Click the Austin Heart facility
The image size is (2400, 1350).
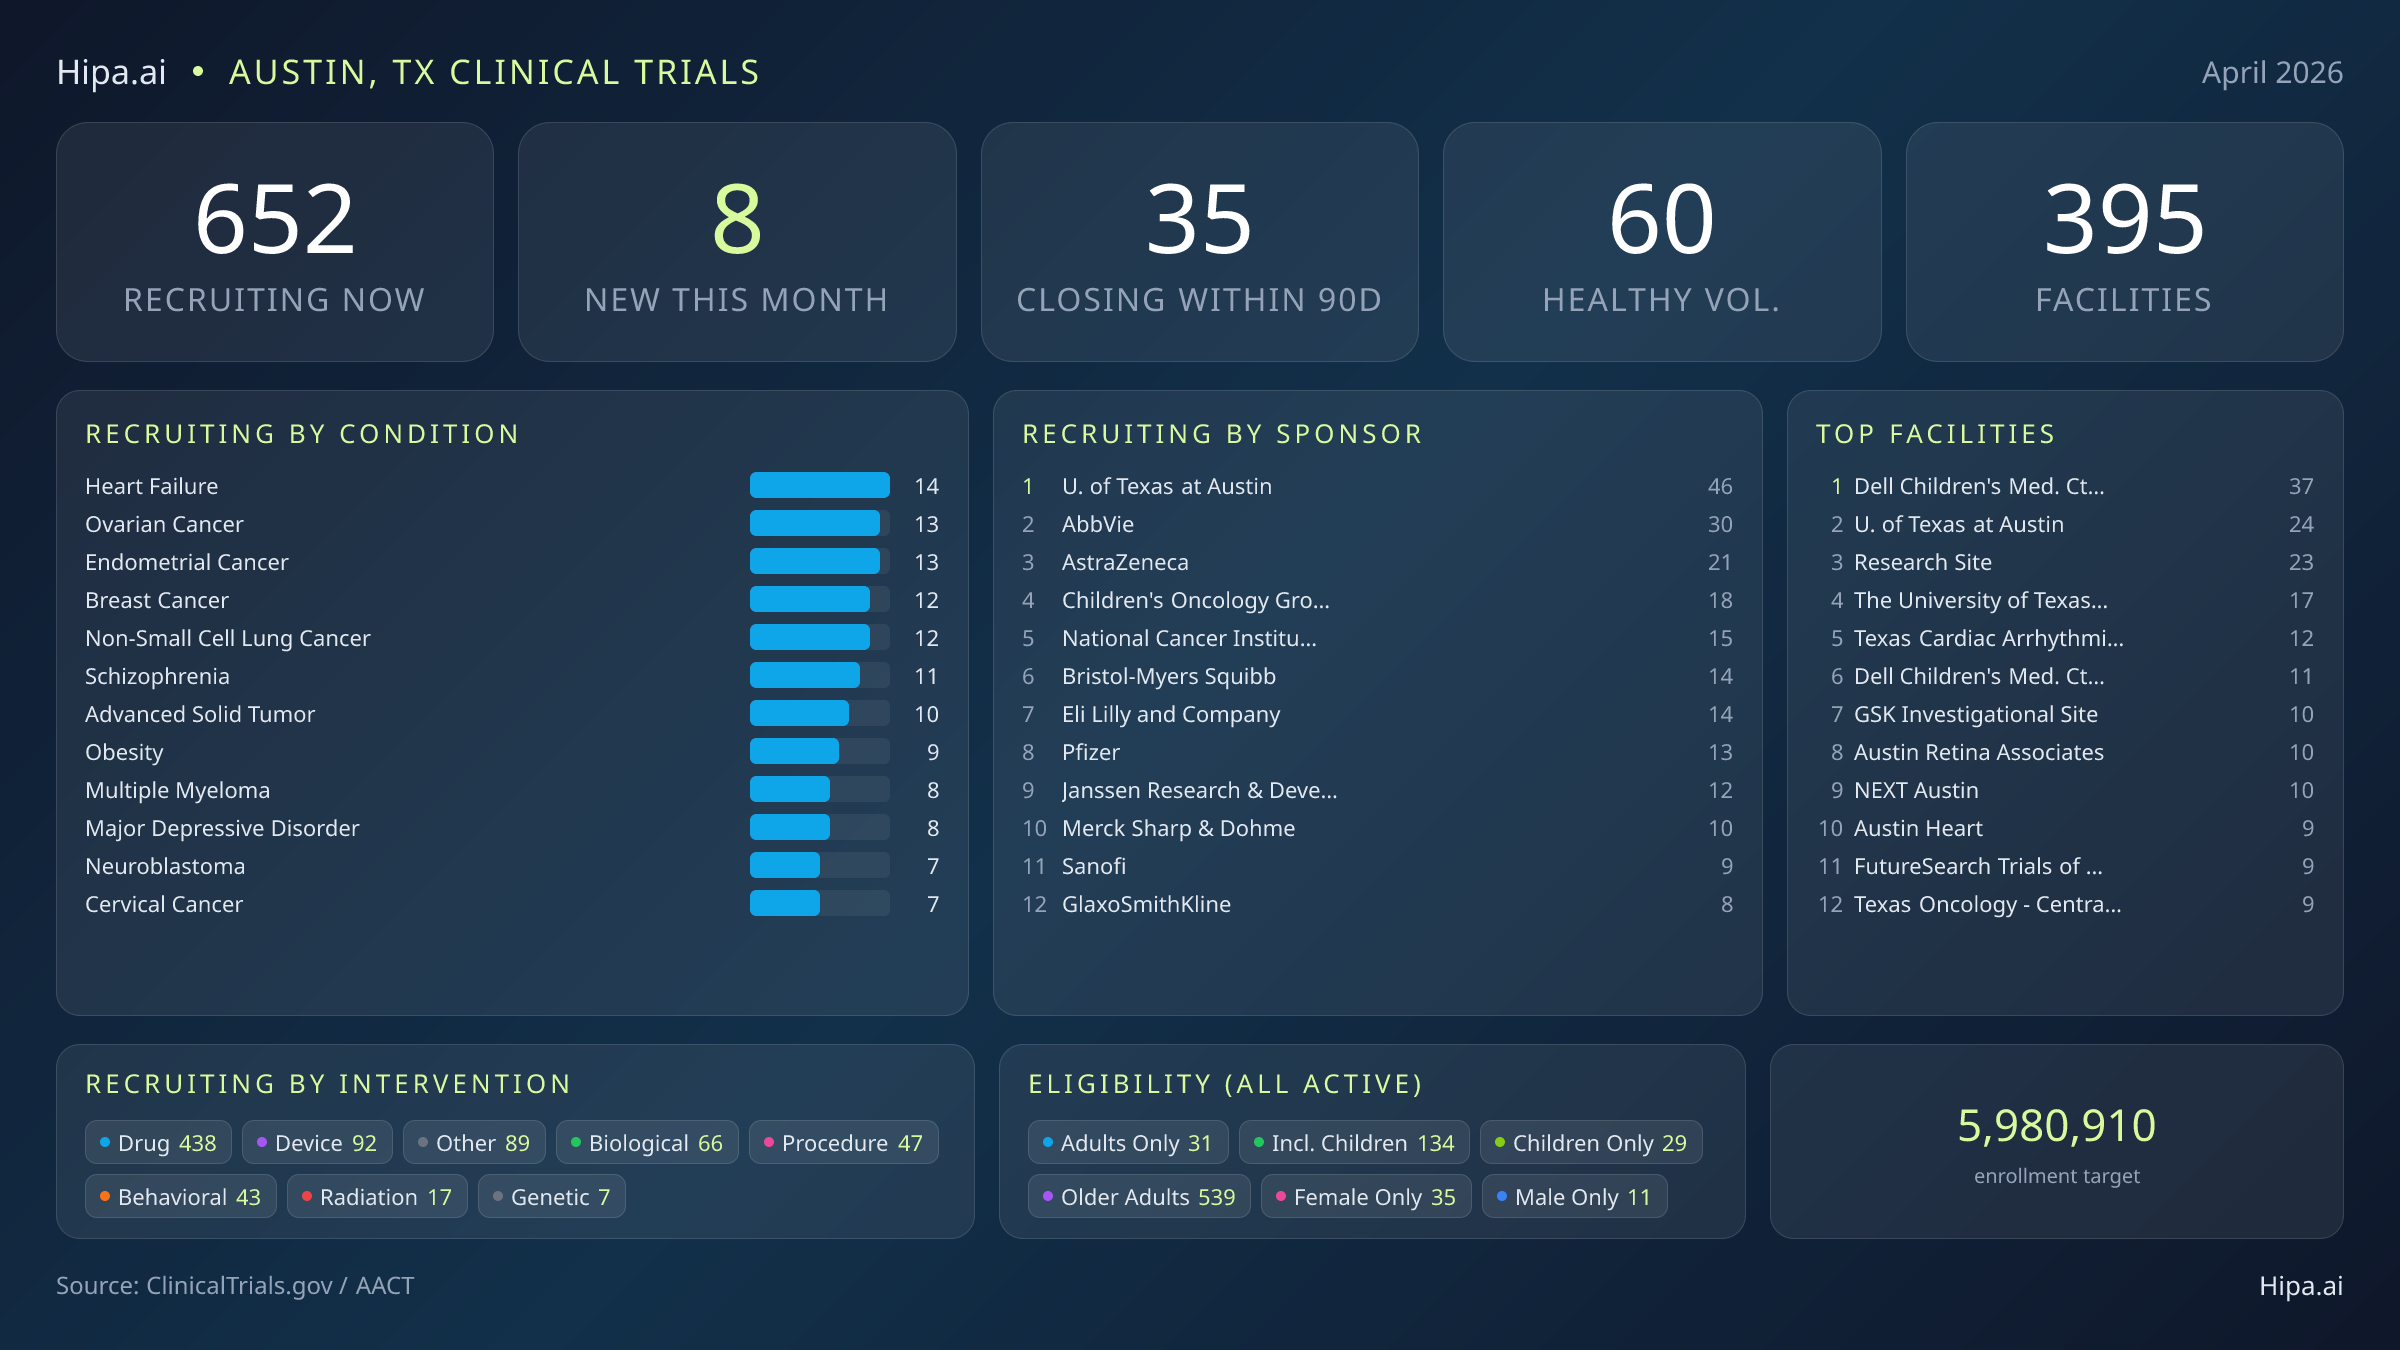click(2065, 828)
